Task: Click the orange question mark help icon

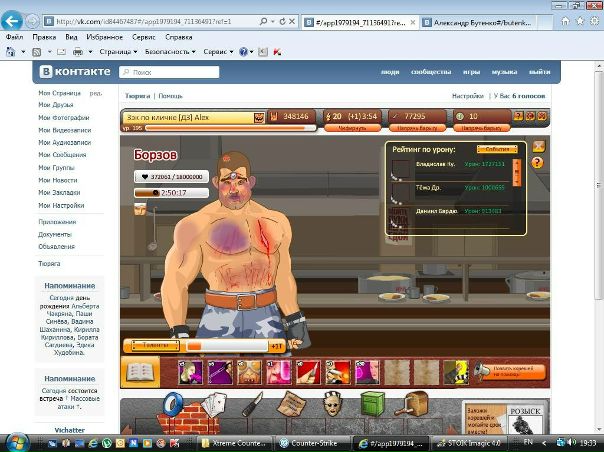Action: click(x=538, y=163)
